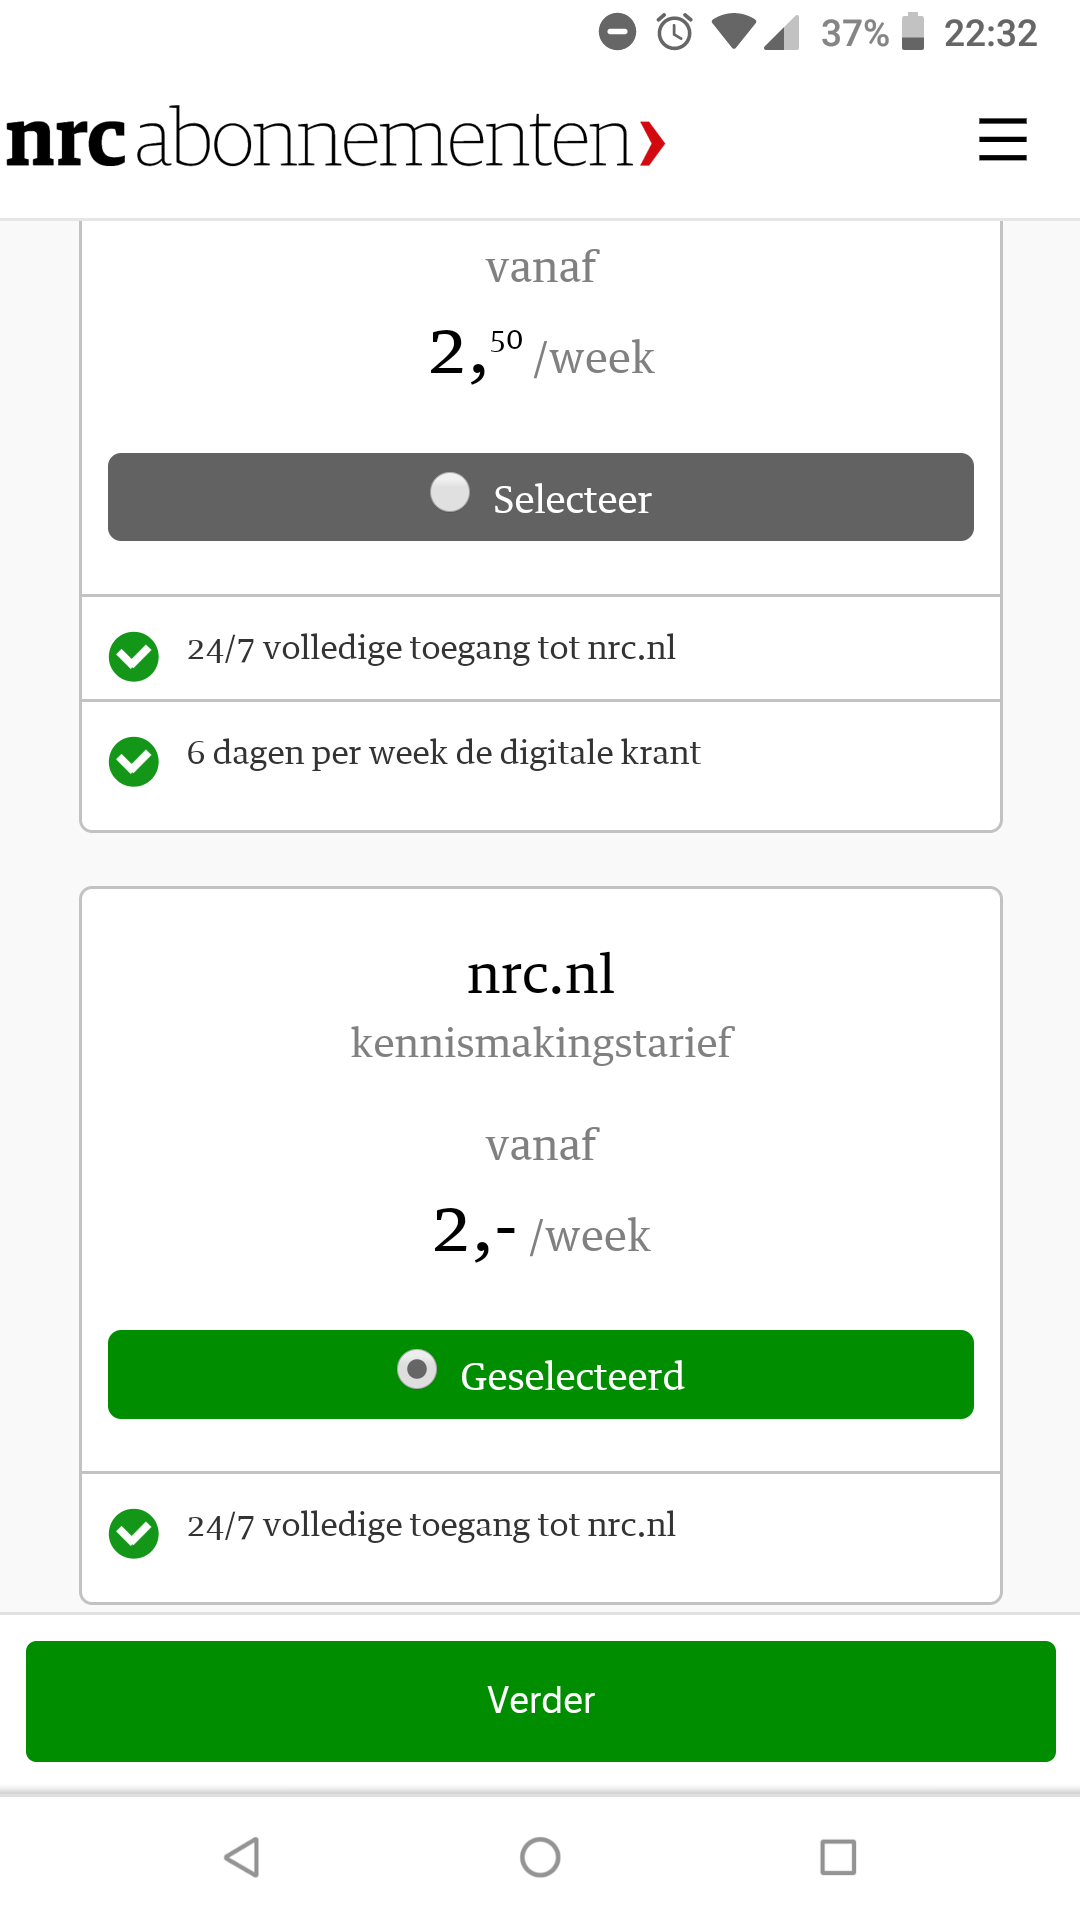Tap the Android home circle icon
Viewport: 1080px width, 1920px height.
pyautogui.click(x=540, y=1857)
